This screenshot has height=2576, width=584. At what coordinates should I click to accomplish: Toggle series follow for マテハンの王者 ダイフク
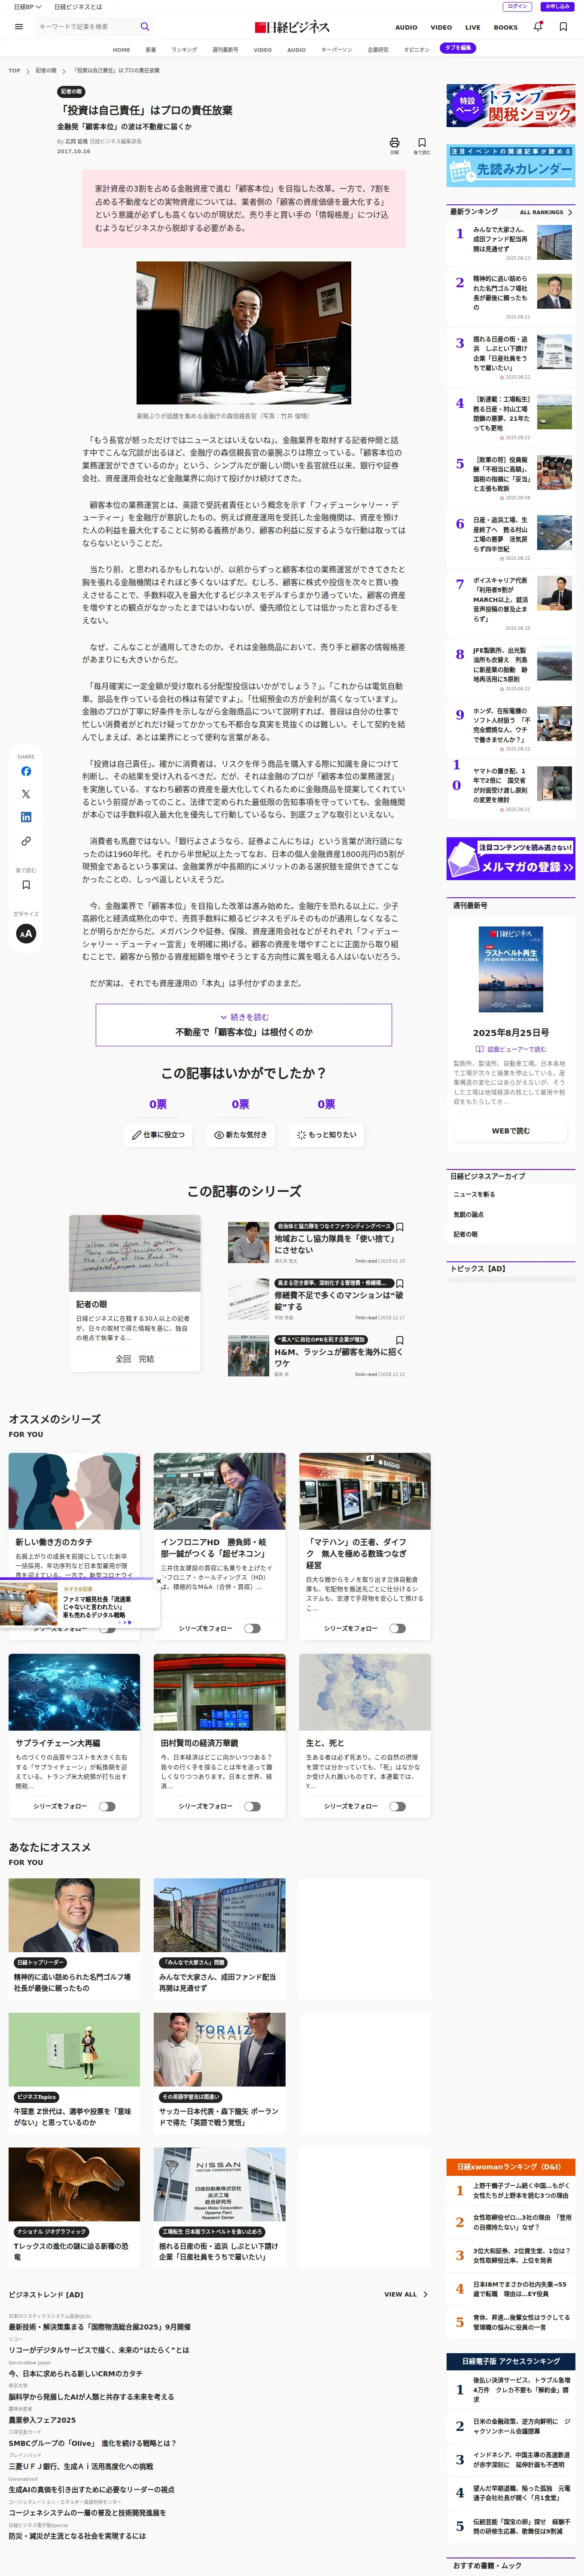tap(397, 1628)
